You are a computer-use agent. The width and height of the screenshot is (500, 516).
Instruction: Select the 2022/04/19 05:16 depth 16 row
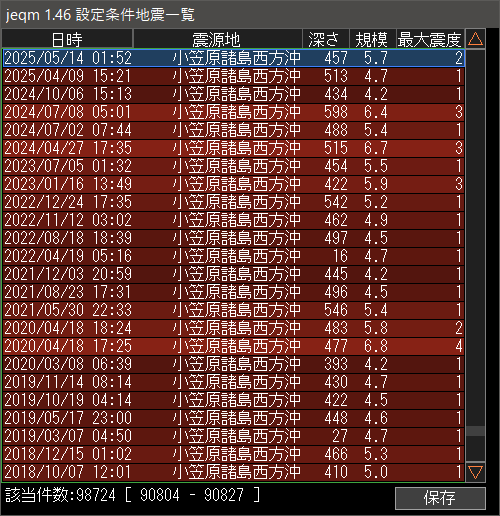[x=234, y=256]
